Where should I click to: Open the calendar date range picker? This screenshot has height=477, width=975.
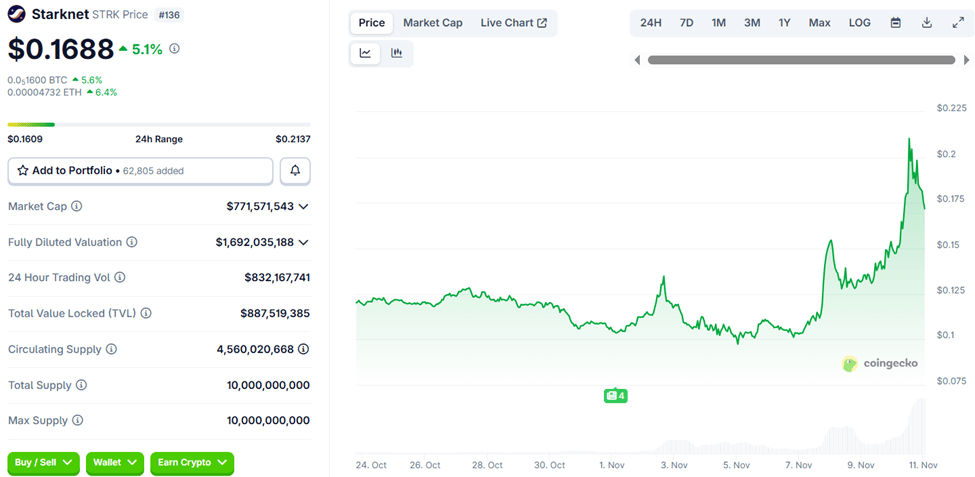click(x=895, y=23)
